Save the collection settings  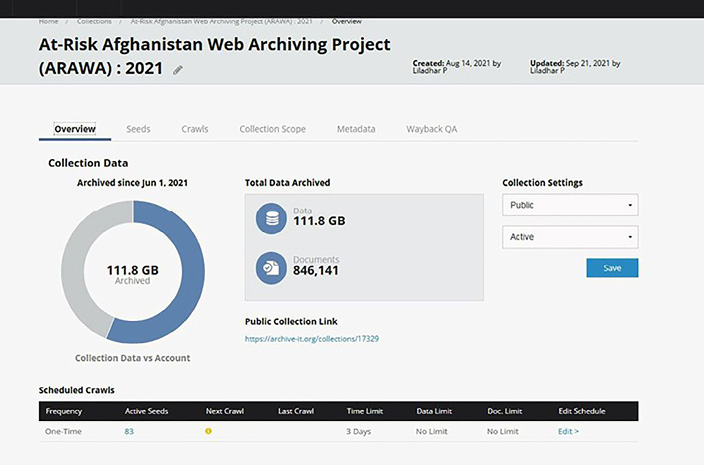pyautogui.click(x=612, y=268)
